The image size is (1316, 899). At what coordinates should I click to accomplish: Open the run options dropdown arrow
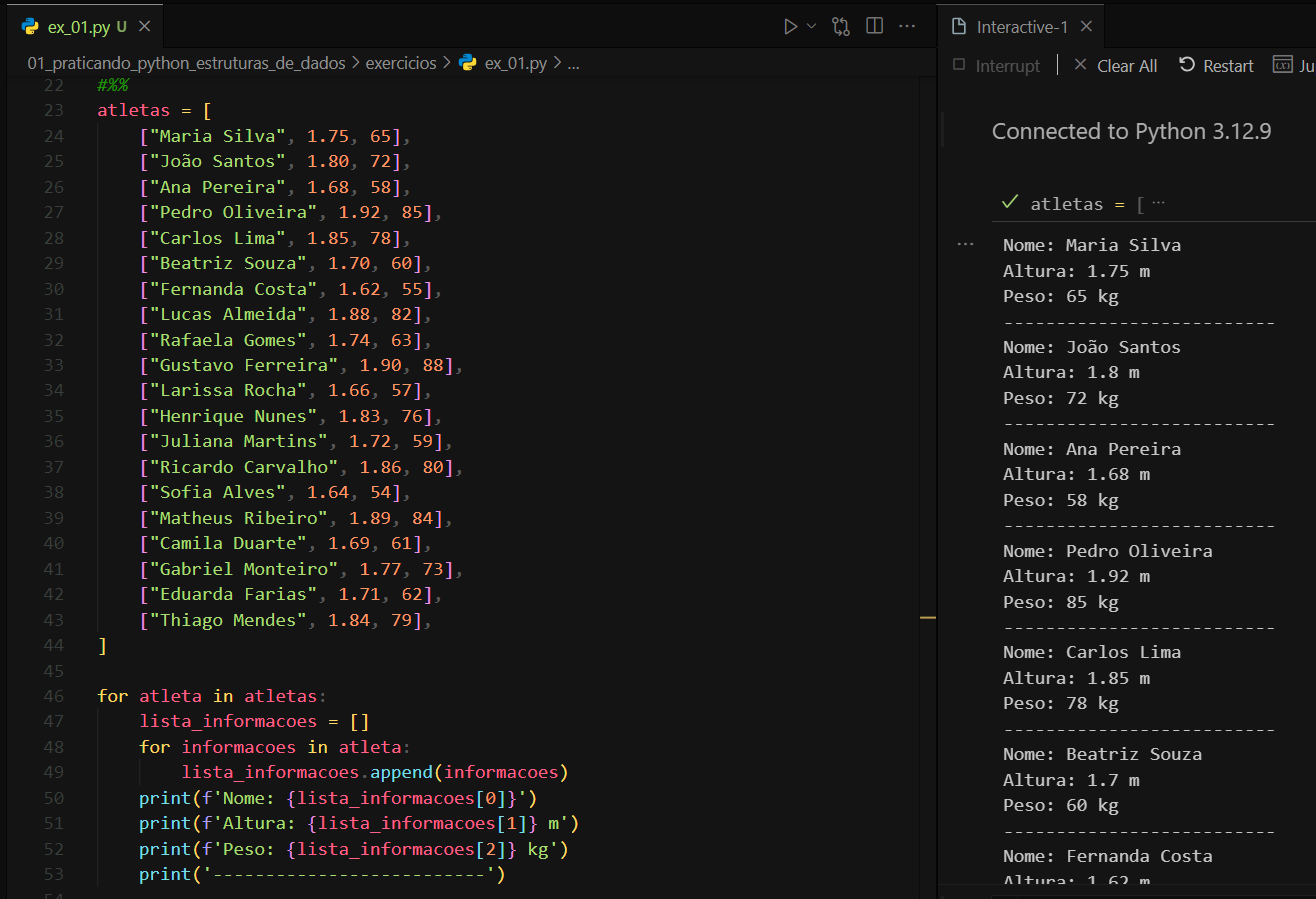point(811,27)
